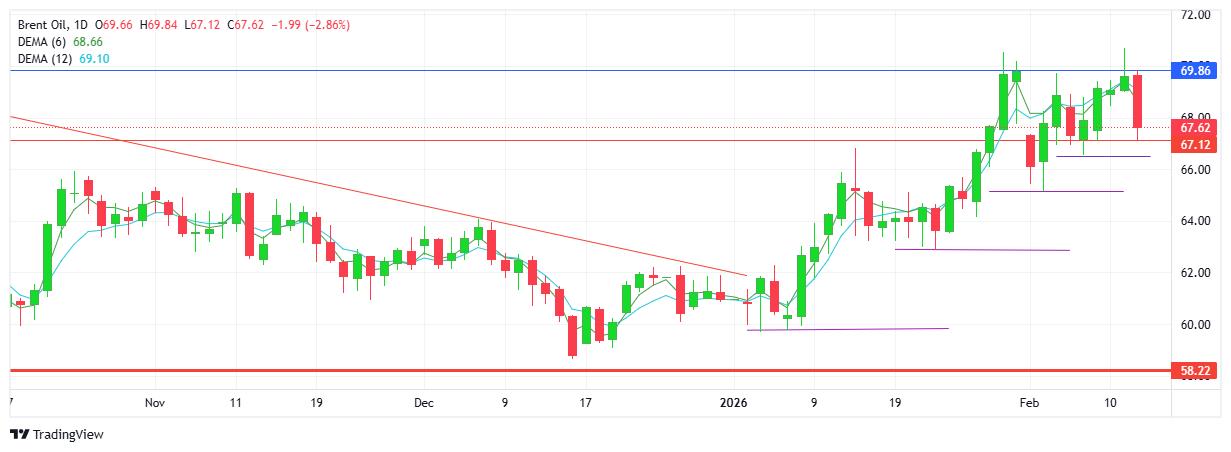The width and height of the screenshot is (1231, 452).
Task: Click the Feb label on time axis
Action: coord(1030,403)
